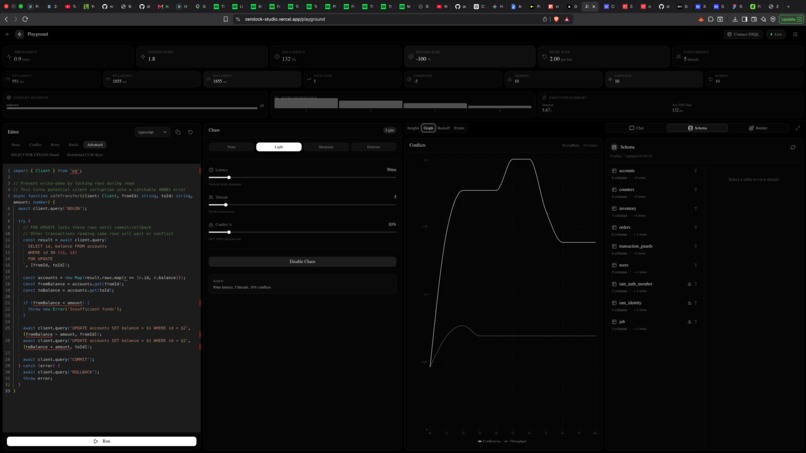Click the browser Update button
Viewport: 806px width, 453px height.
791,19
